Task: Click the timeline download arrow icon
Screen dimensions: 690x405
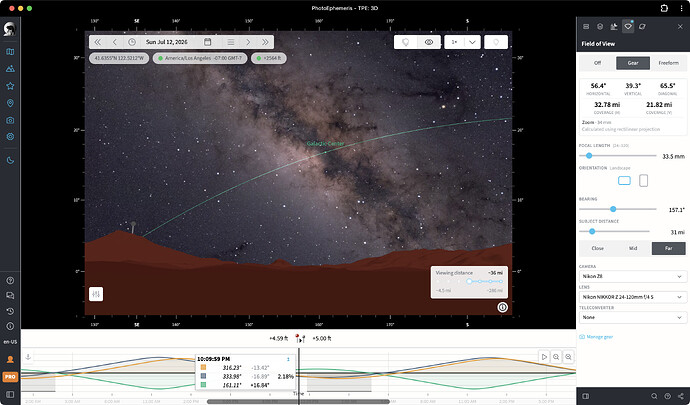Action: point(28,357)
